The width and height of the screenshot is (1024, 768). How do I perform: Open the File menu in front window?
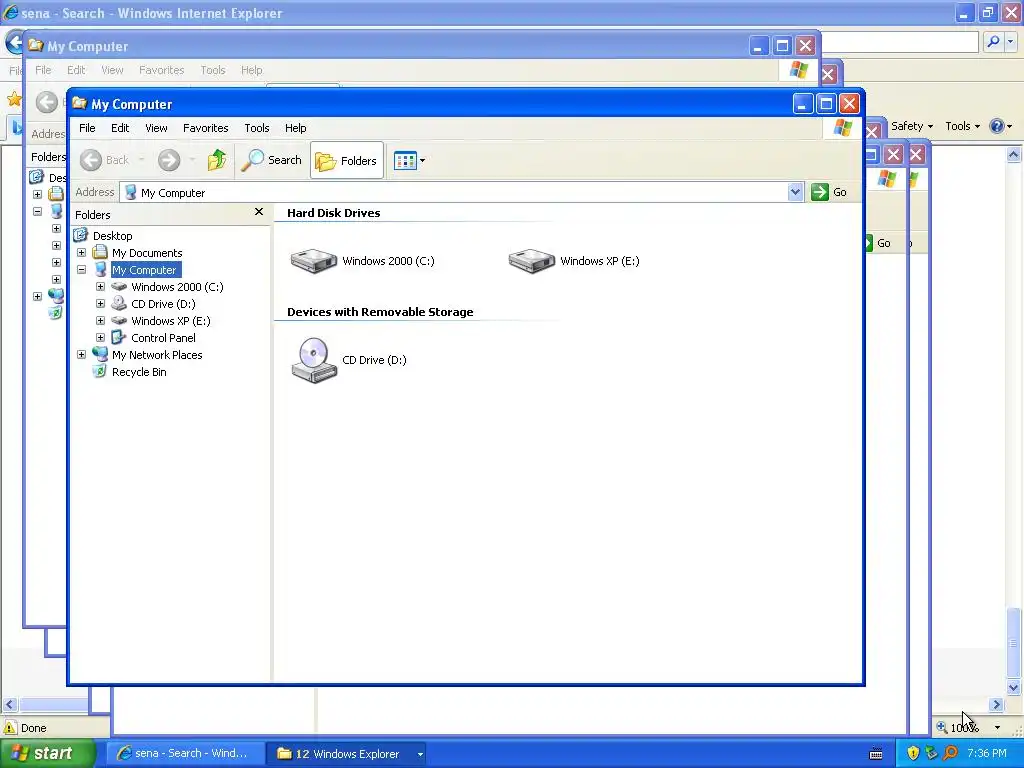coord(87,128)
